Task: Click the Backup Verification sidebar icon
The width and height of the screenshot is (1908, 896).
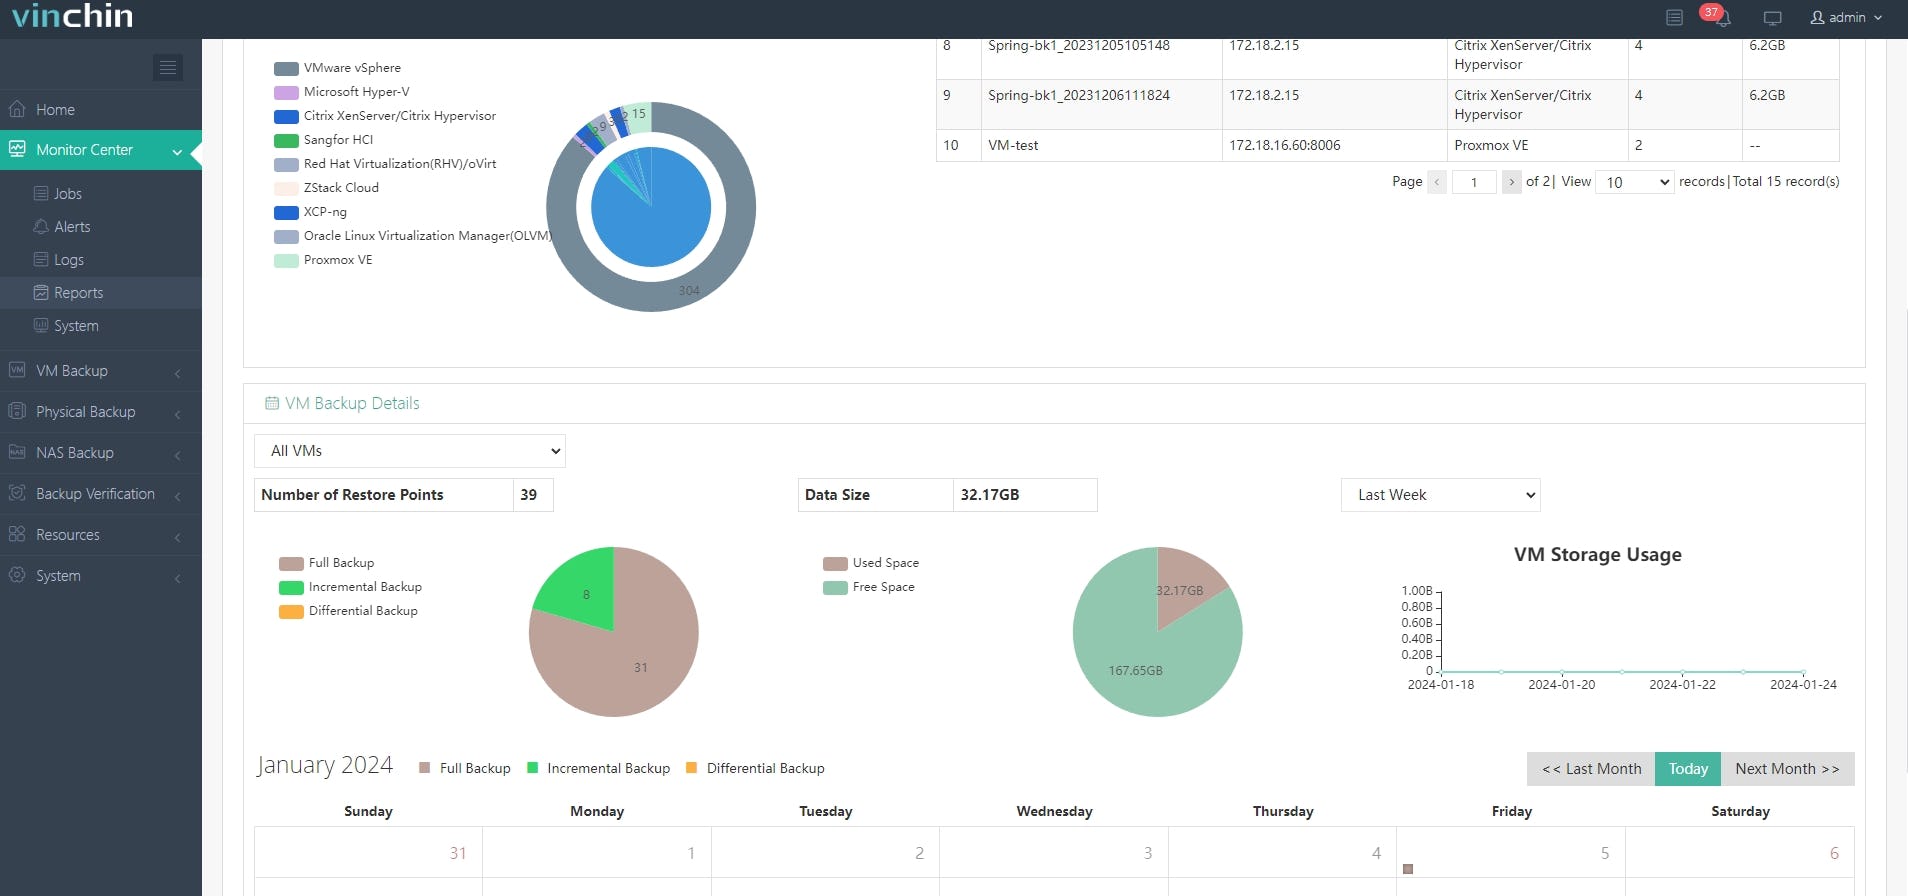Action: tap(17, 493)
